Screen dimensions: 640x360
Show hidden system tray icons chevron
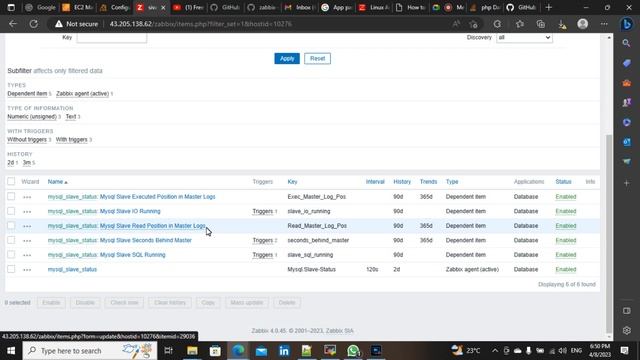click(x=495, y=351)
